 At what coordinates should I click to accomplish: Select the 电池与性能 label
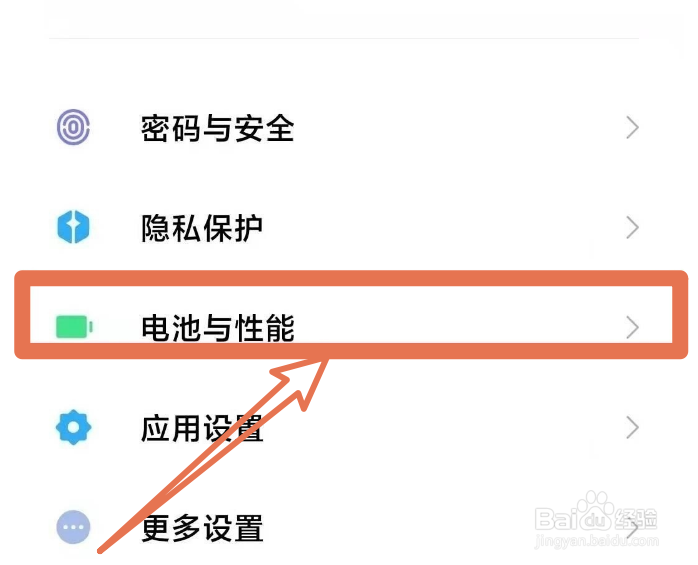point(217,327)
